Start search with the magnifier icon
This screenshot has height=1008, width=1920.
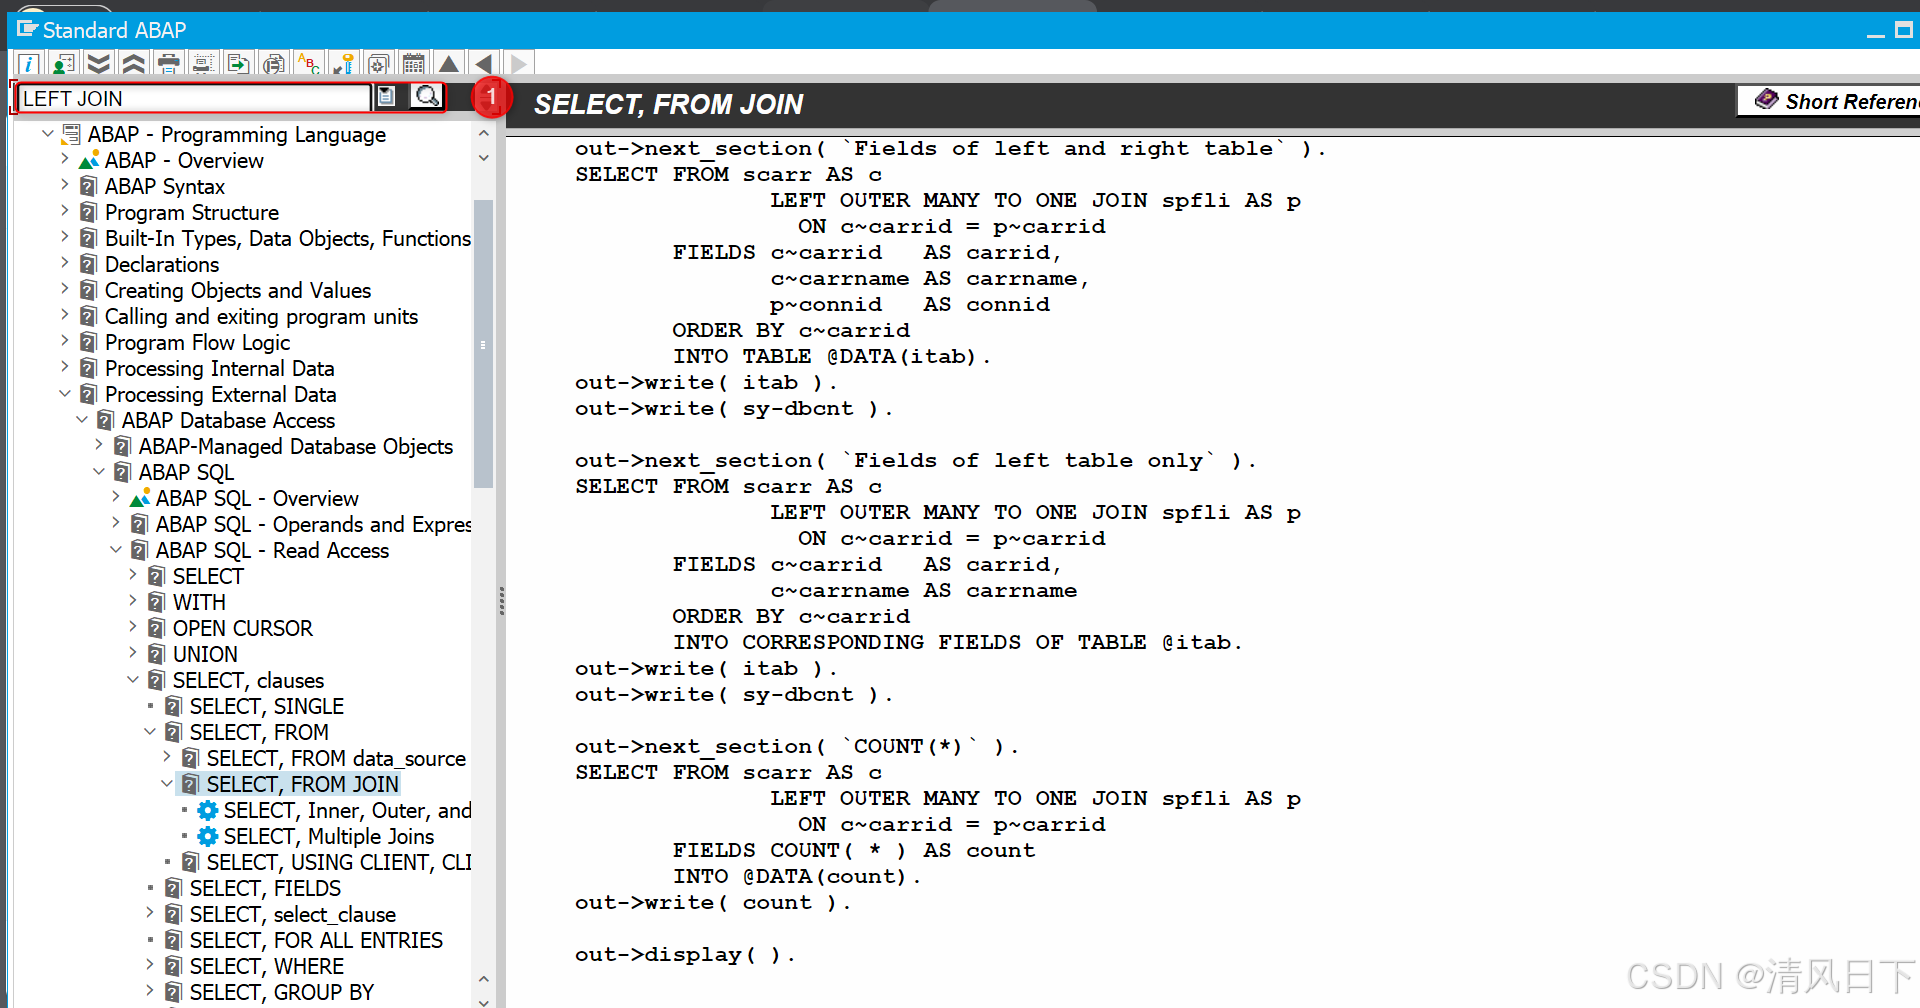coord(427,96)
